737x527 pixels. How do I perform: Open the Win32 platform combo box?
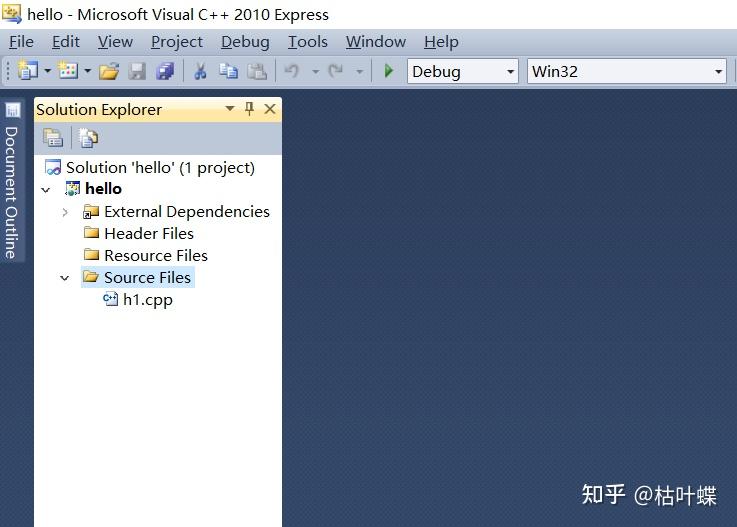coord(627,71)
